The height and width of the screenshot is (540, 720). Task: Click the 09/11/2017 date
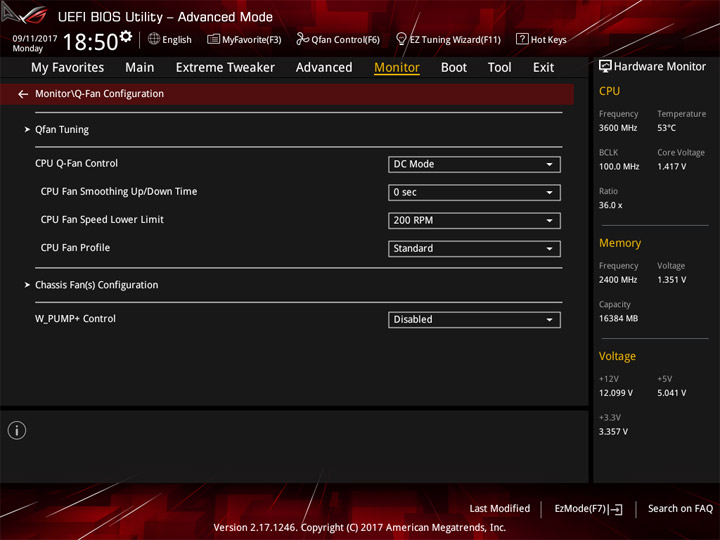click(x=35, y=39)
